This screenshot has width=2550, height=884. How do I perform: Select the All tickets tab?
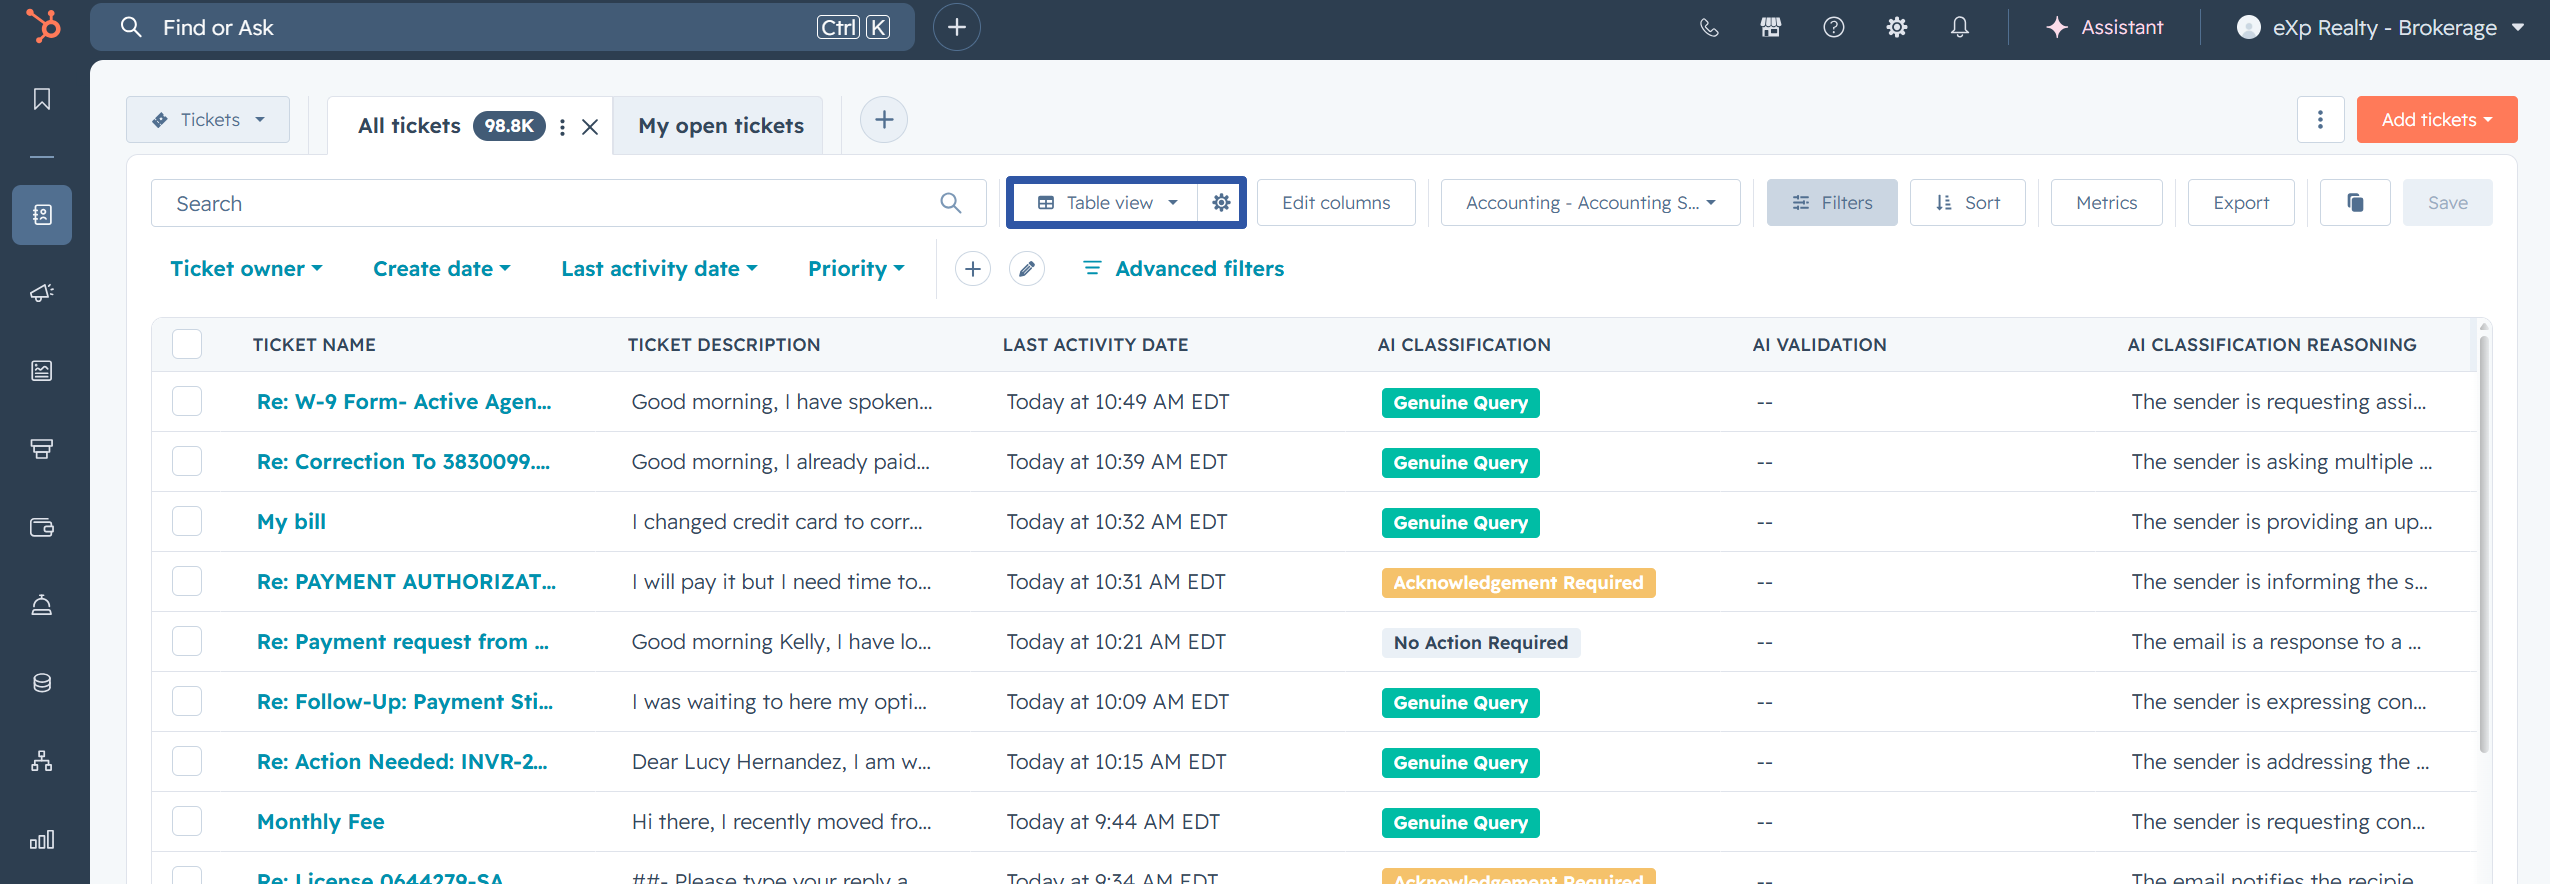[x=410, y=126]
